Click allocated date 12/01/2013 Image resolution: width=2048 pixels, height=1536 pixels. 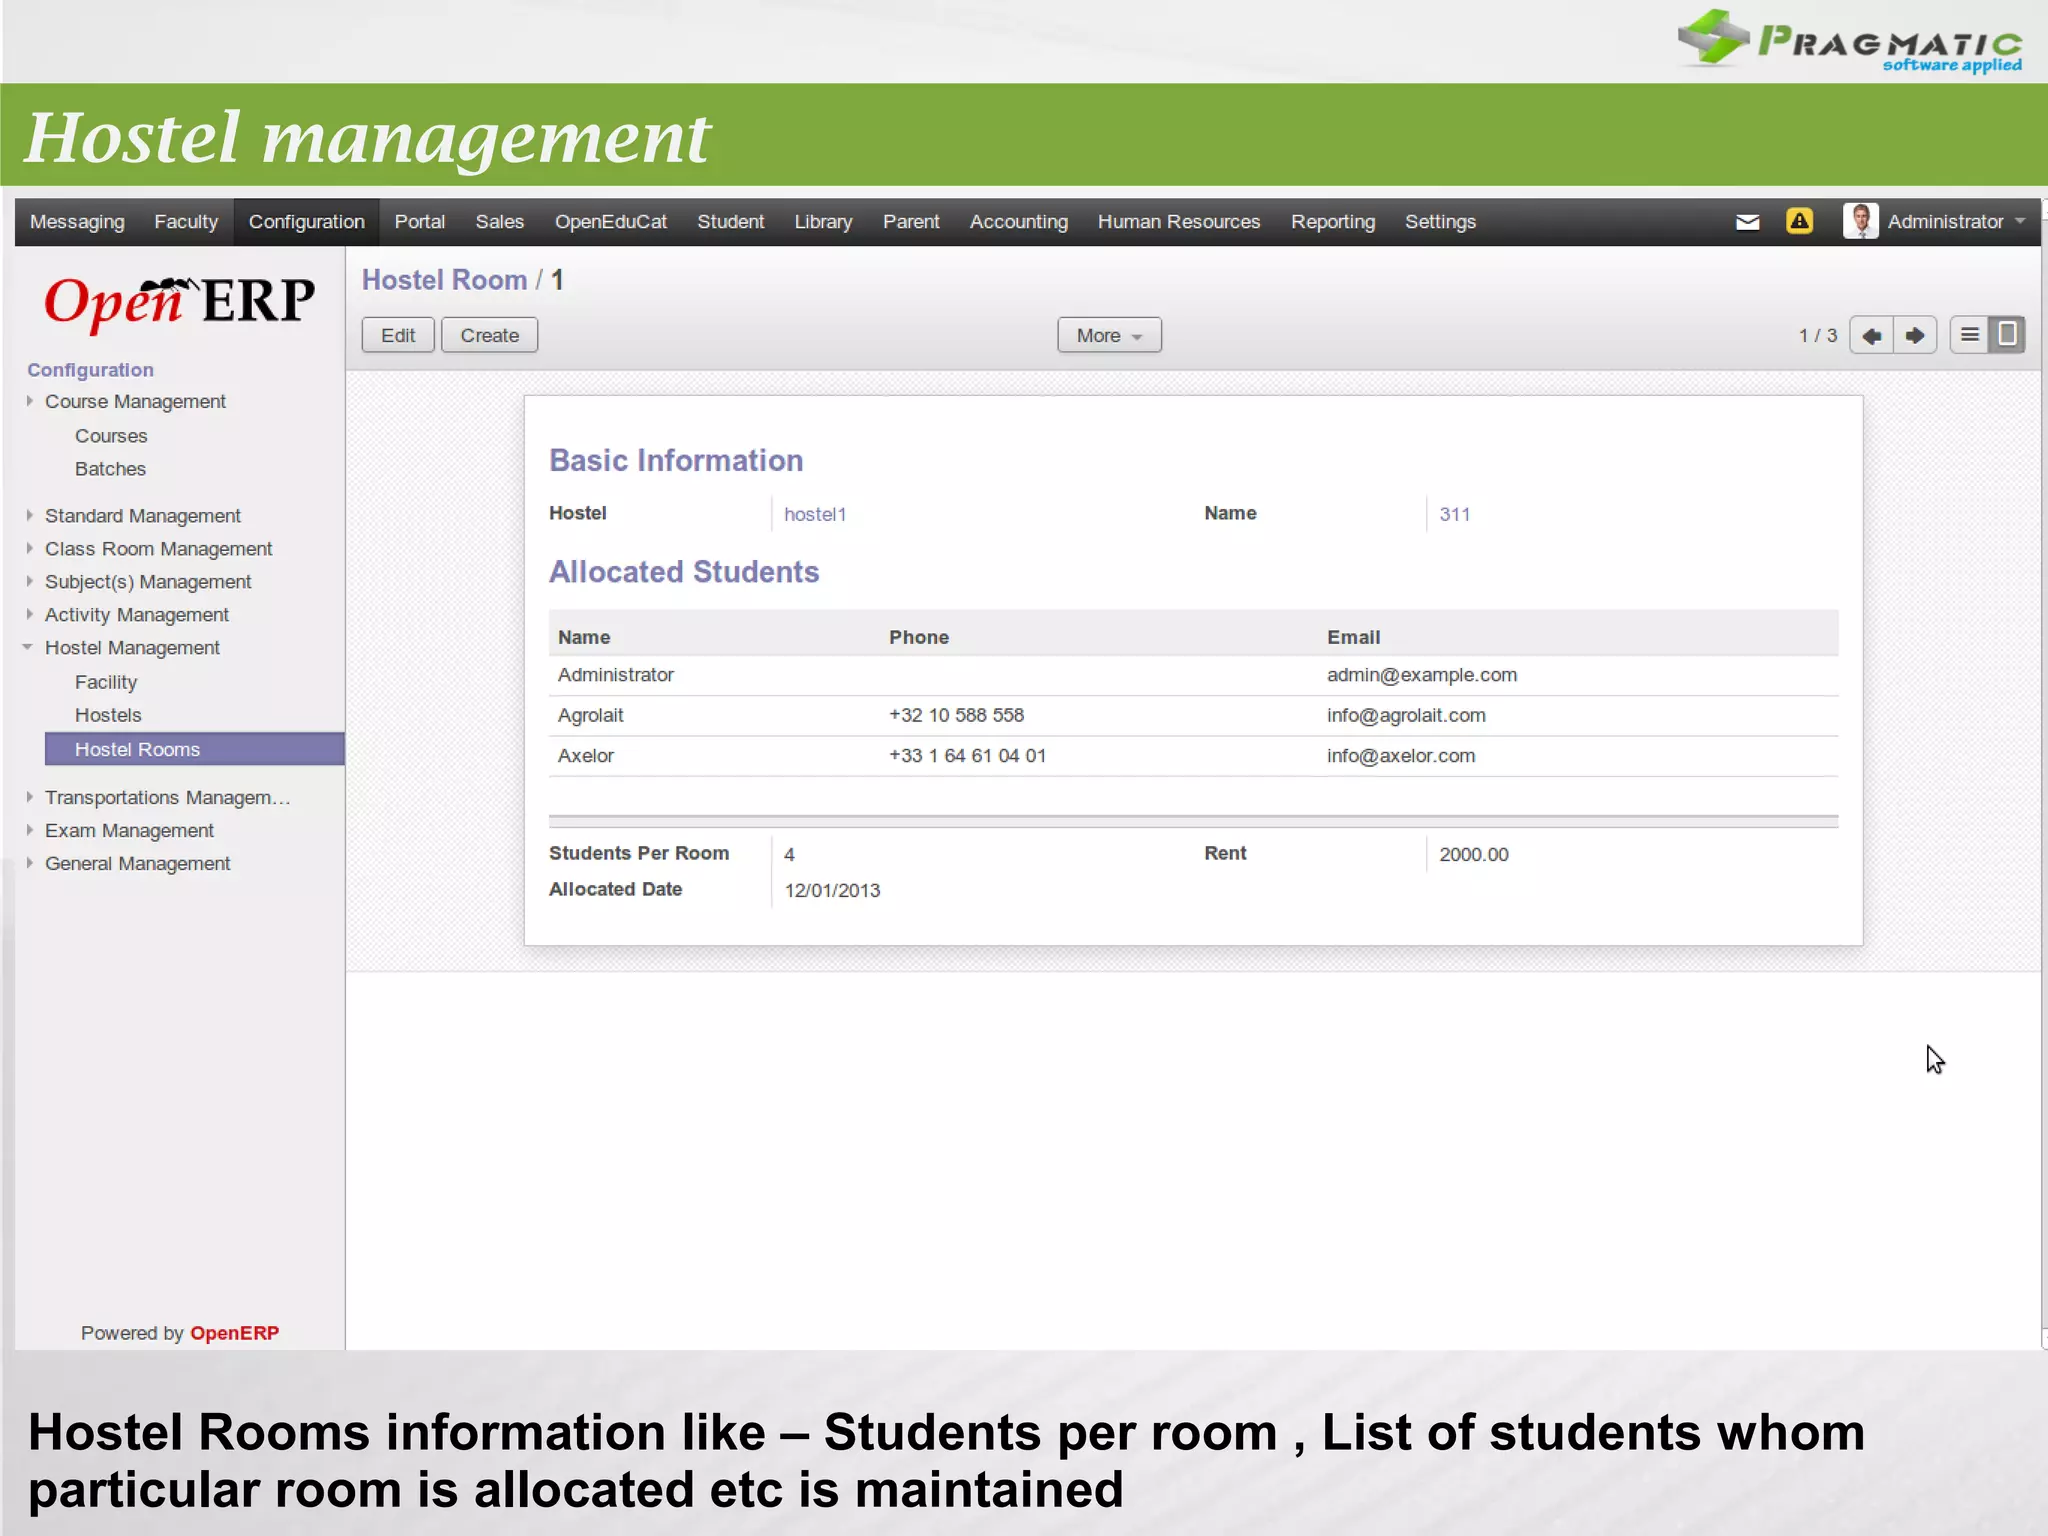point(832,891)
